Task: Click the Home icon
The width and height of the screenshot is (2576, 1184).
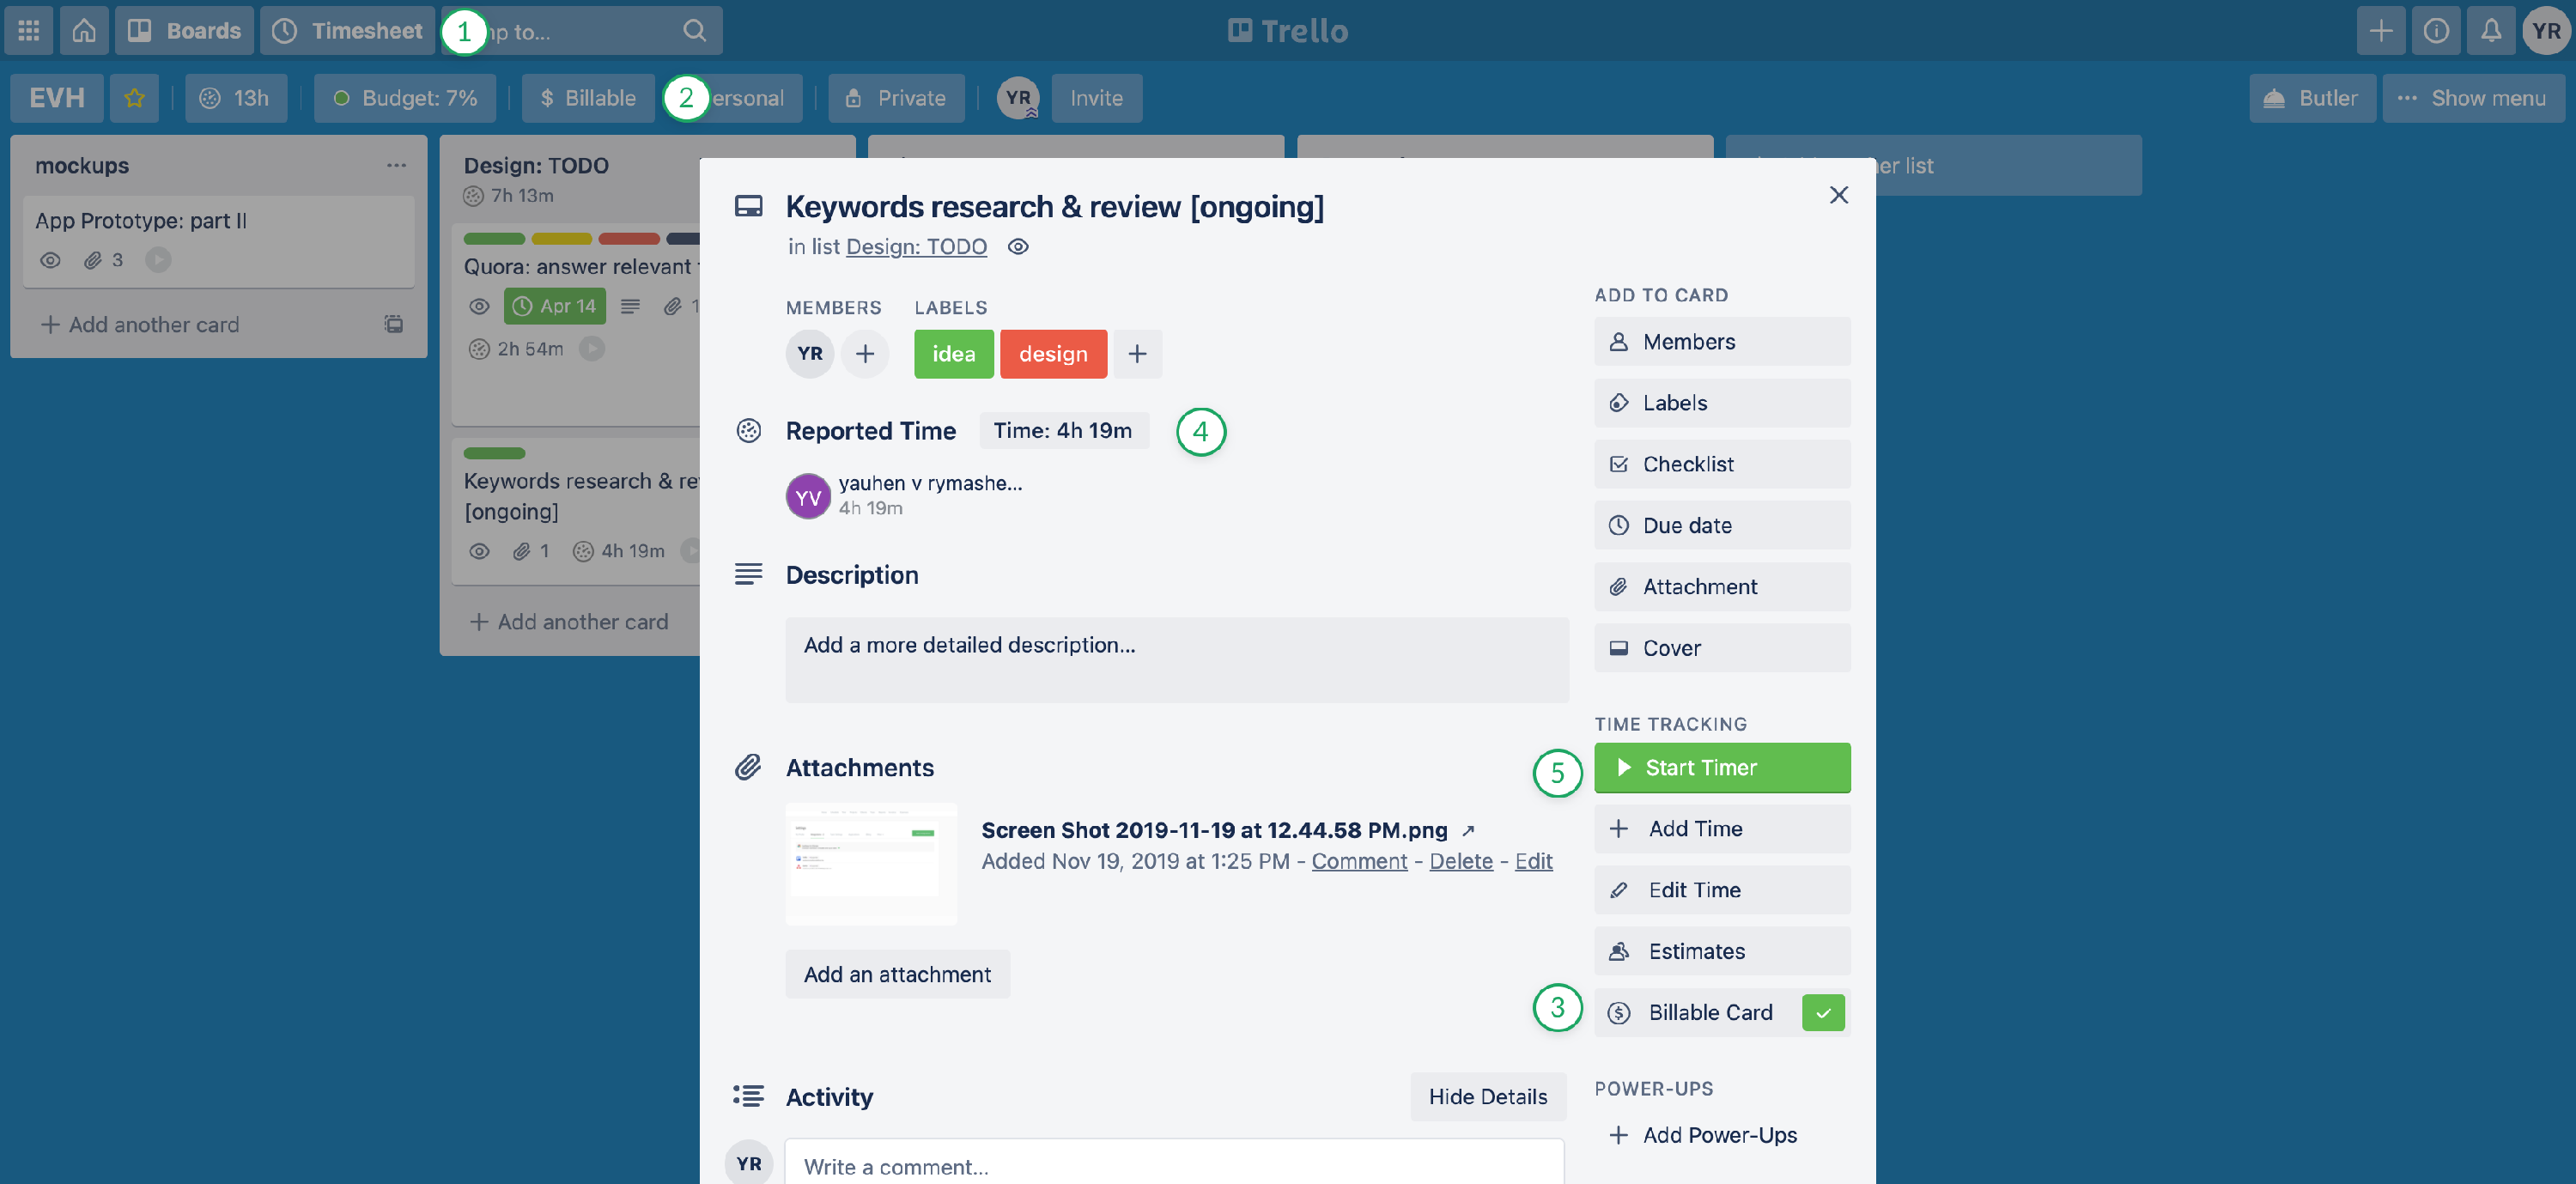Action: 84,30
